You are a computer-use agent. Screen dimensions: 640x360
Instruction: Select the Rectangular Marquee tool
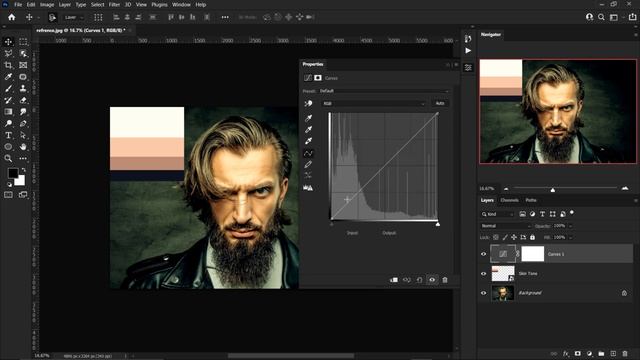[x=23, y=42]
